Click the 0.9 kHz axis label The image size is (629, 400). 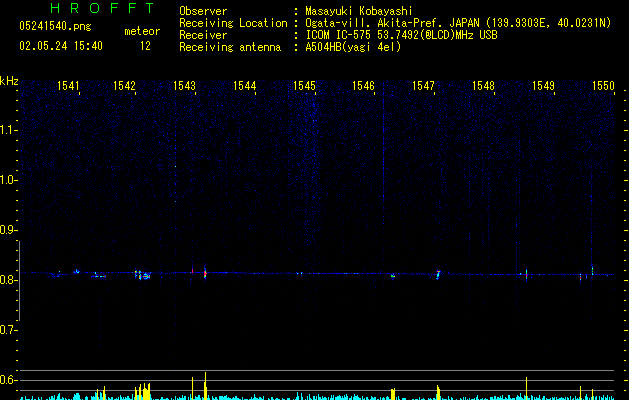coord(8,230)
